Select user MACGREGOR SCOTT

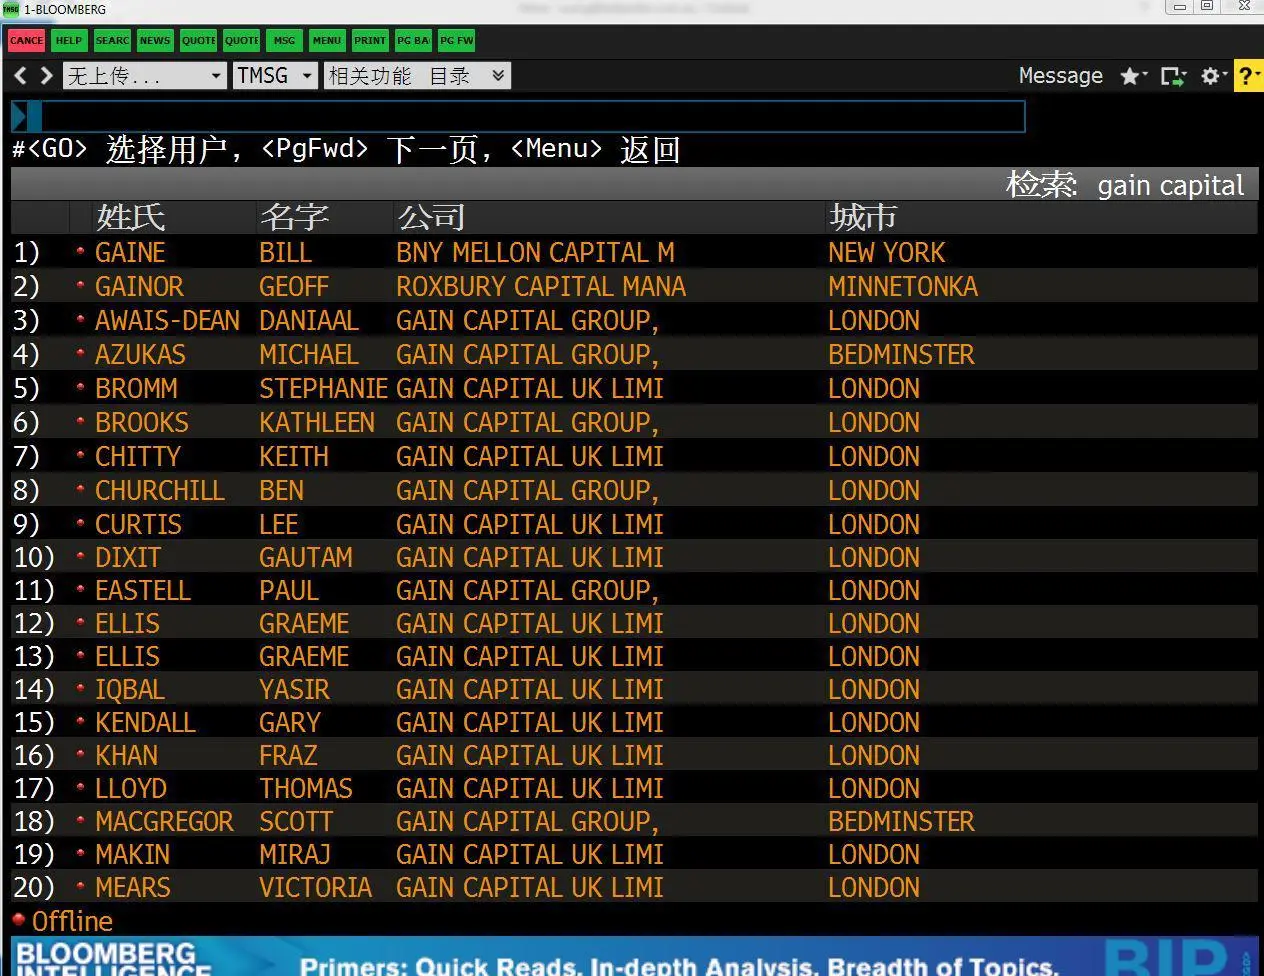tap(634, 821)
